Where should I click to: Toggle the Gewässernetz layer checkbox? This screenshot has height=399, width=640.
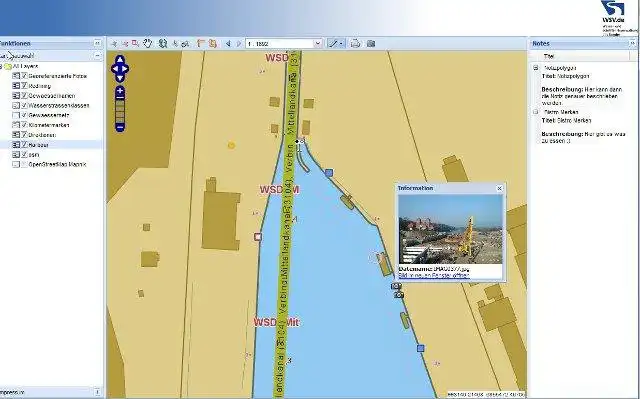click(24, 115)
